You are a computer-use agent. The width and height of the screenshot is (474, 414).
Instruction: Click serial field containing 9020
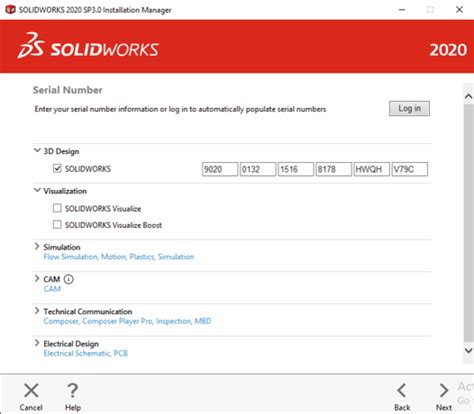pos(220,169)
